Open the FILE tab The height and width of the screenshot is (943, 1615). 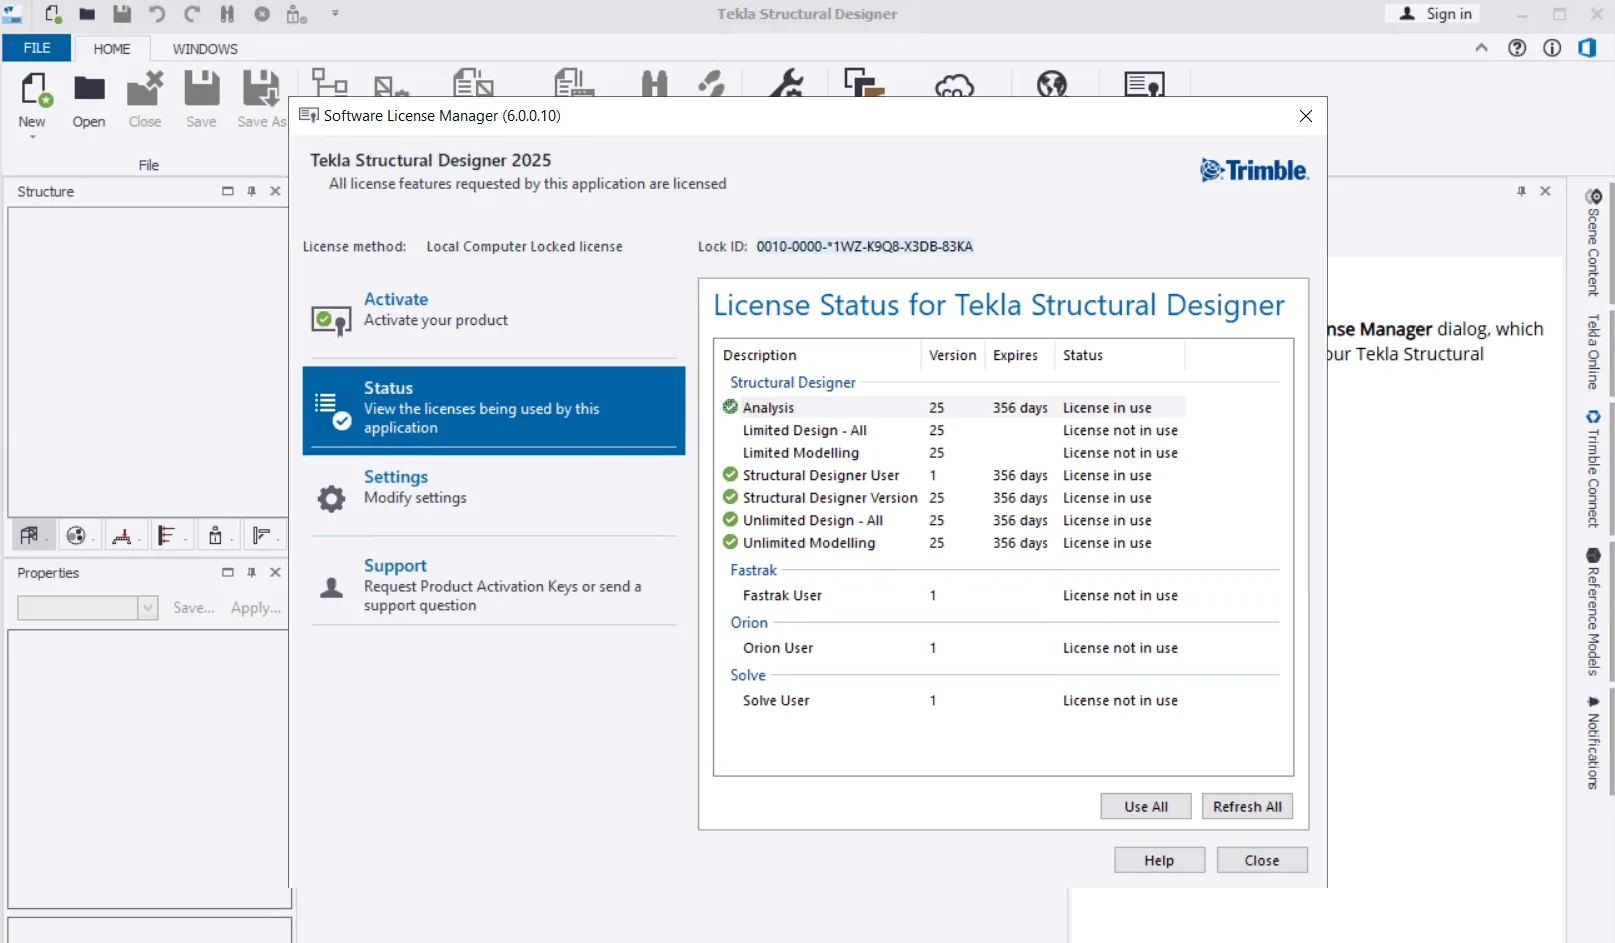point(37,48)
